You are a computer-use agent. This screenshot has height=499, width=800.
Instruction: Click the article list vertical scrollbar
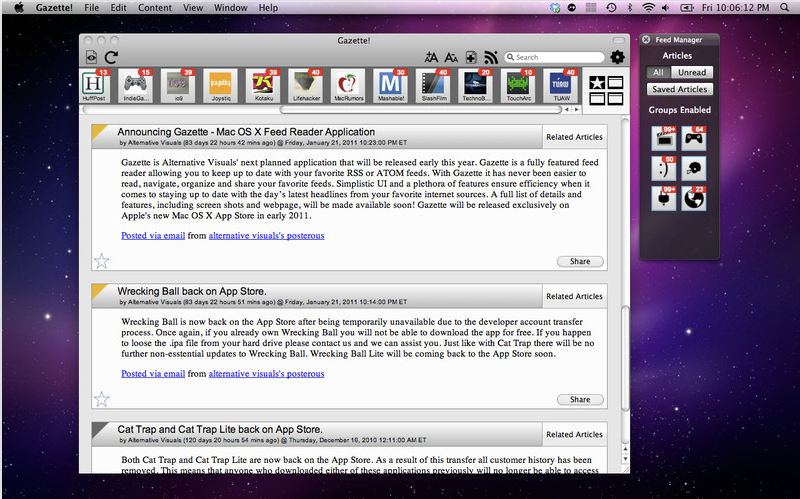click(x=626, y=357)
